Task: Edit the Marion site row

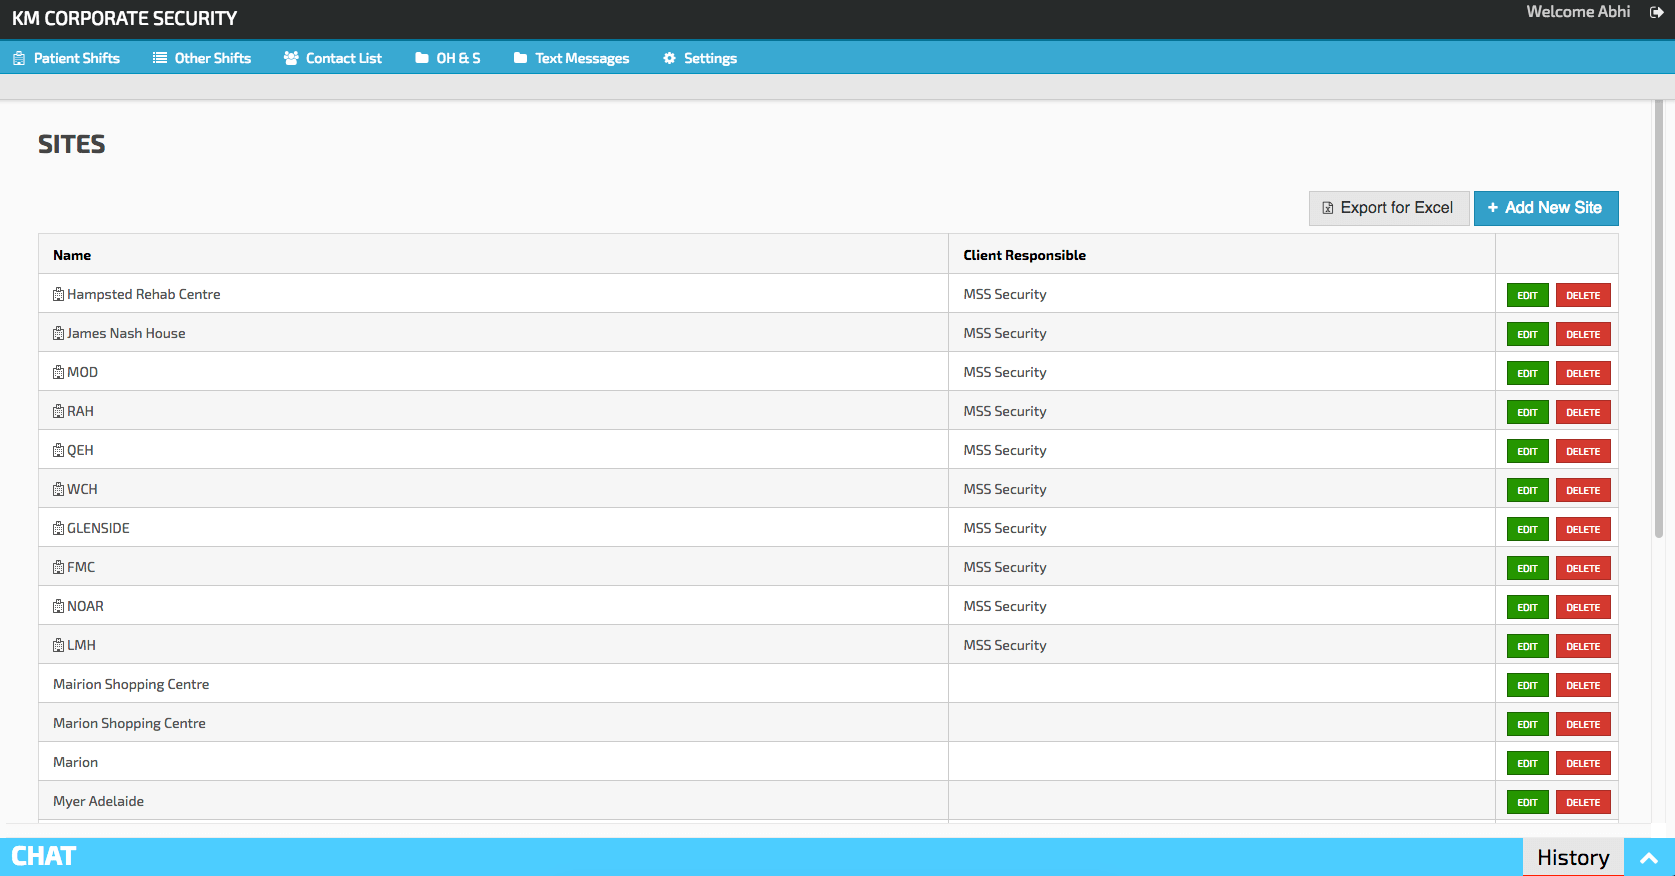Action: [x=1528, y=763]
